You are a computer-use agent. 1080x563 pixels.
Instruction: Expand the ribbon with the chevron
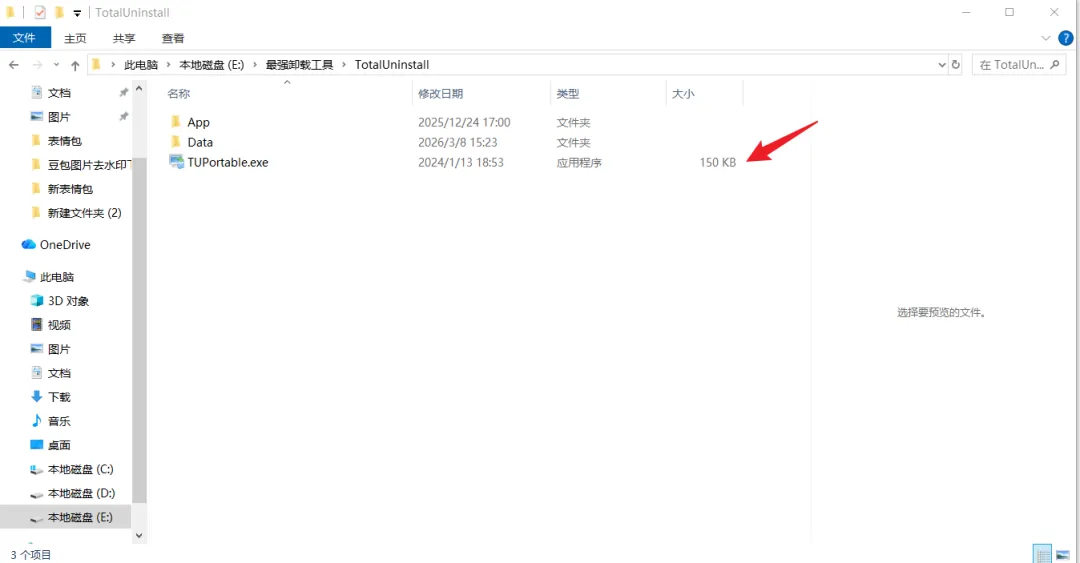tap(1046, 38)
